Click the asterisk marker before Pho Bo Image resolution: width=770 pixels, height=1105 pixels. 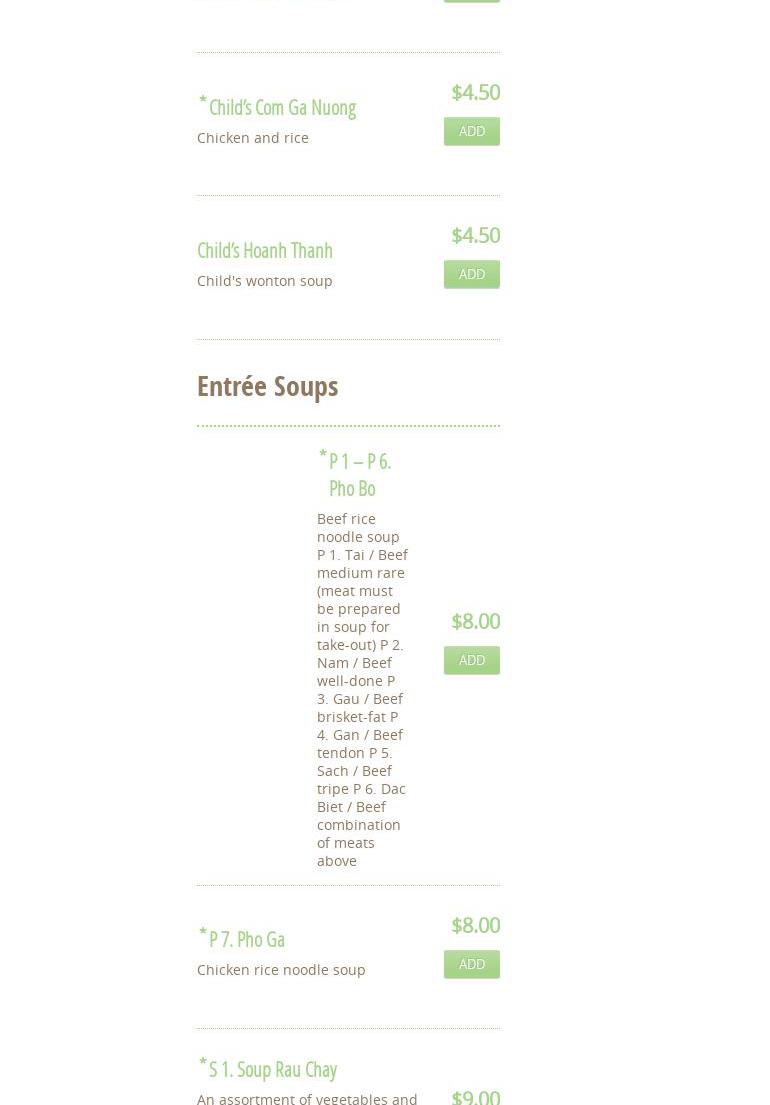click(x=323, y=455)
